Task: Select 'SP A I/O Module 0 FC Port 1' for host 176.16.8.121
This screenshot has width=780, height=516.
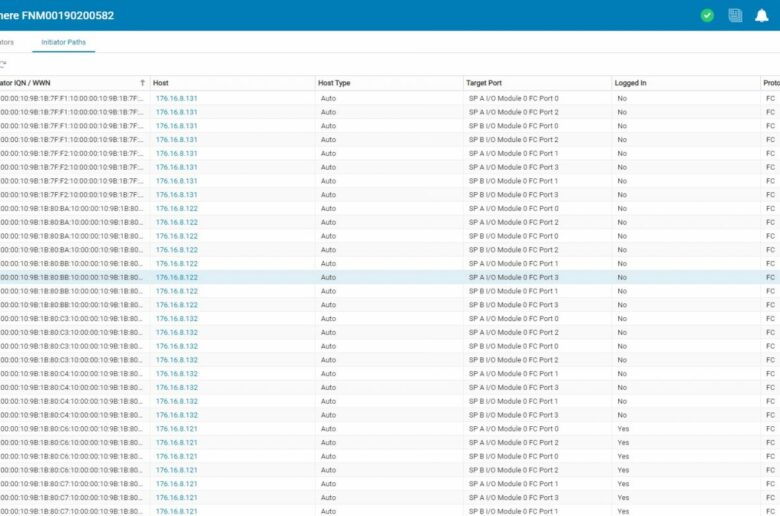Action: [513, 484]
